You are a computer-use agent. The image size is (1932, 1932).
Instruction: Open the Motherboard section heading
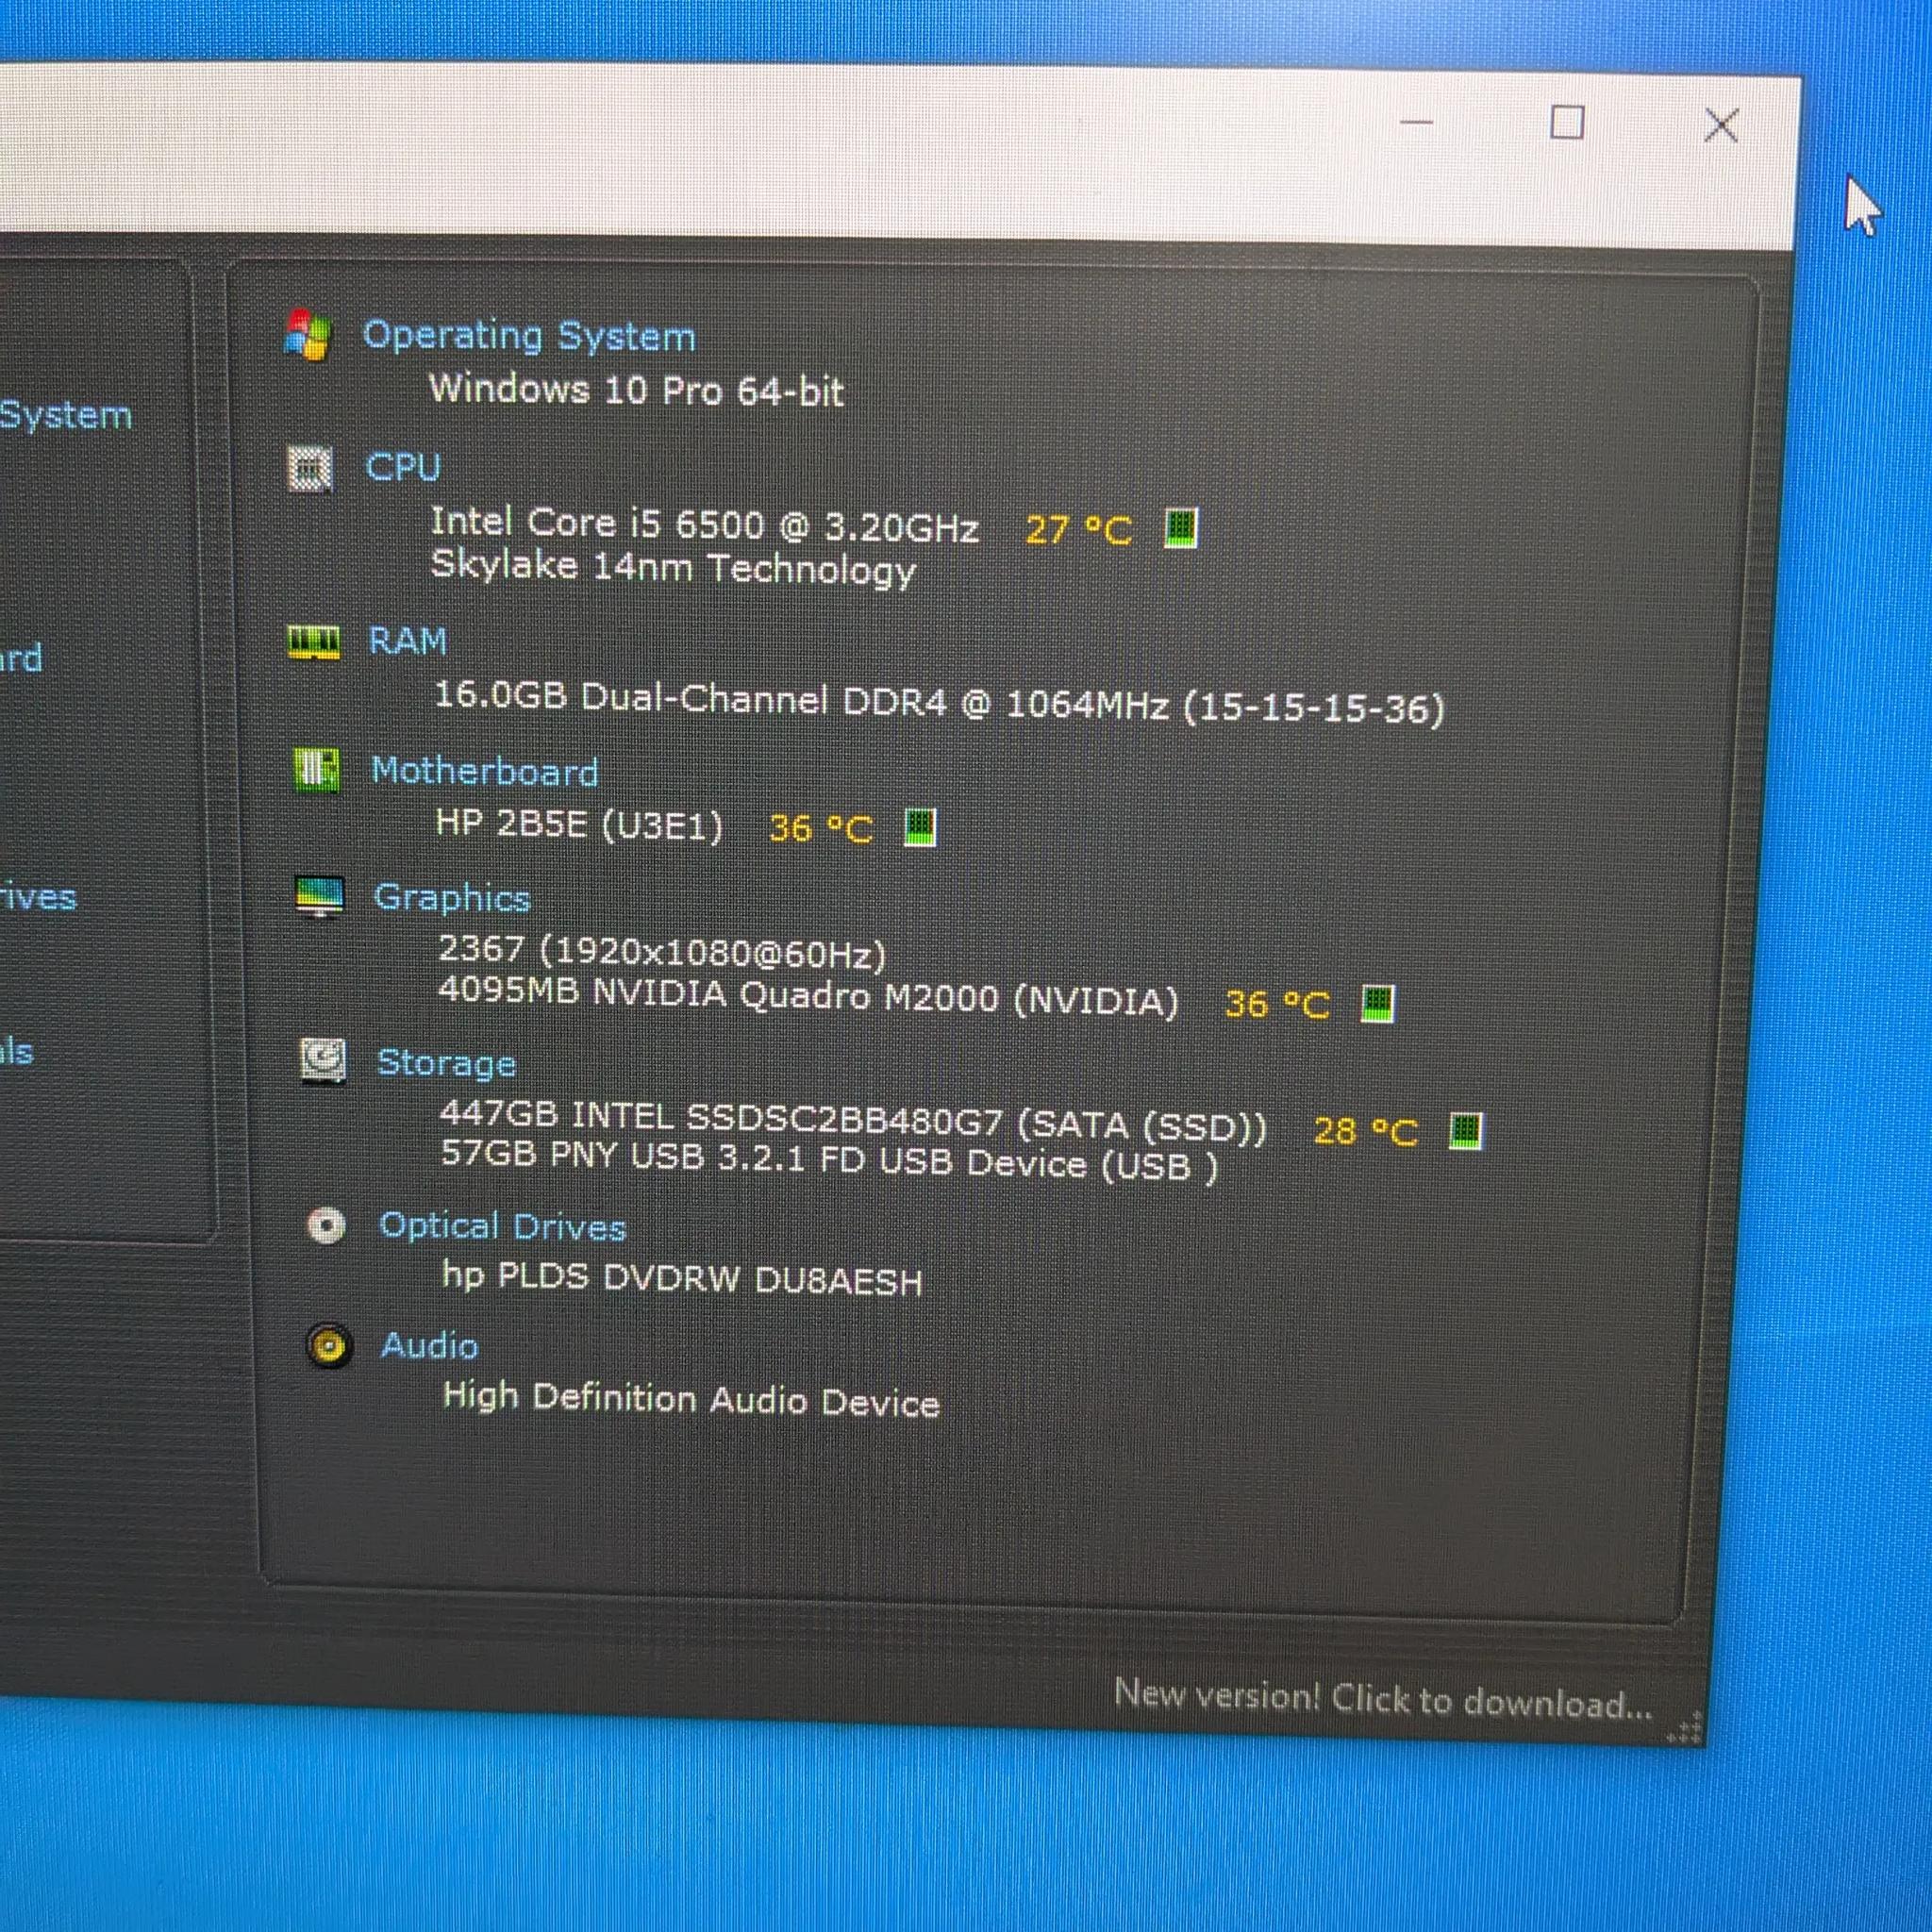tap(485, 771)
